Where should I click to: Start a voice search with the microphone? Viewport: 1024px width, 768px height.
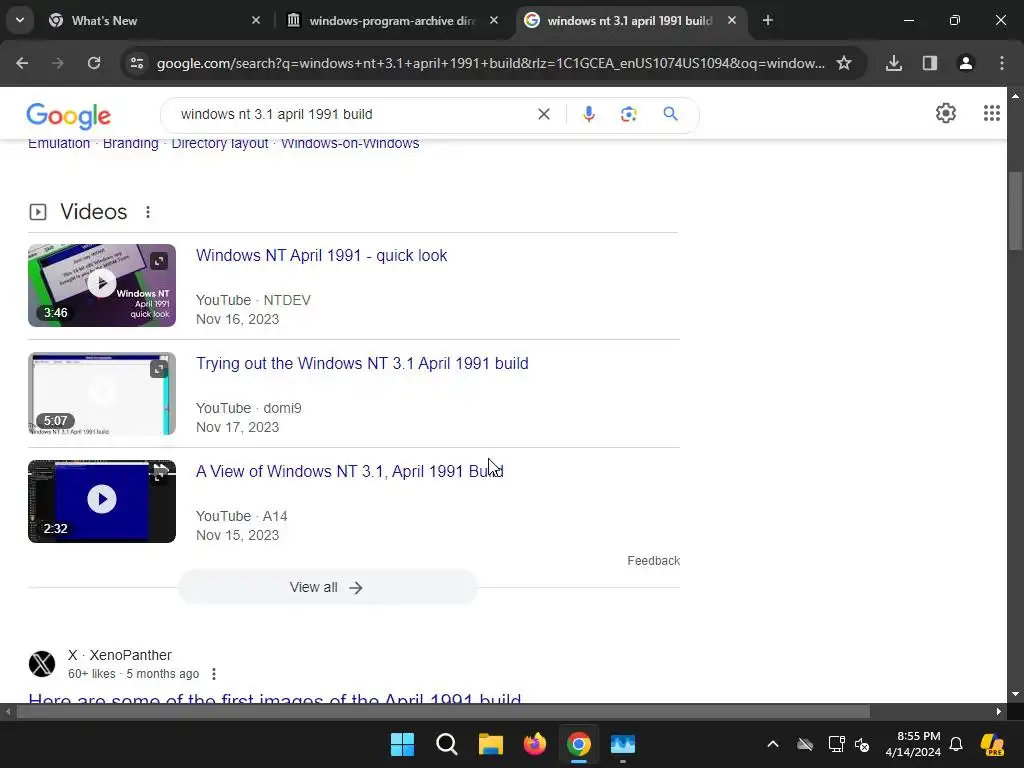click(x=588, y=114)
